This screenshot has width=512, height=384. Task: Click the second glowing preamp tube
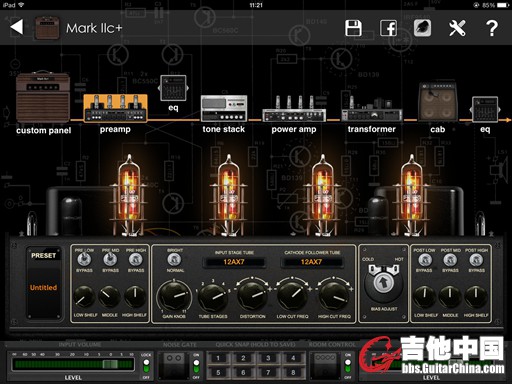(229, 195)
